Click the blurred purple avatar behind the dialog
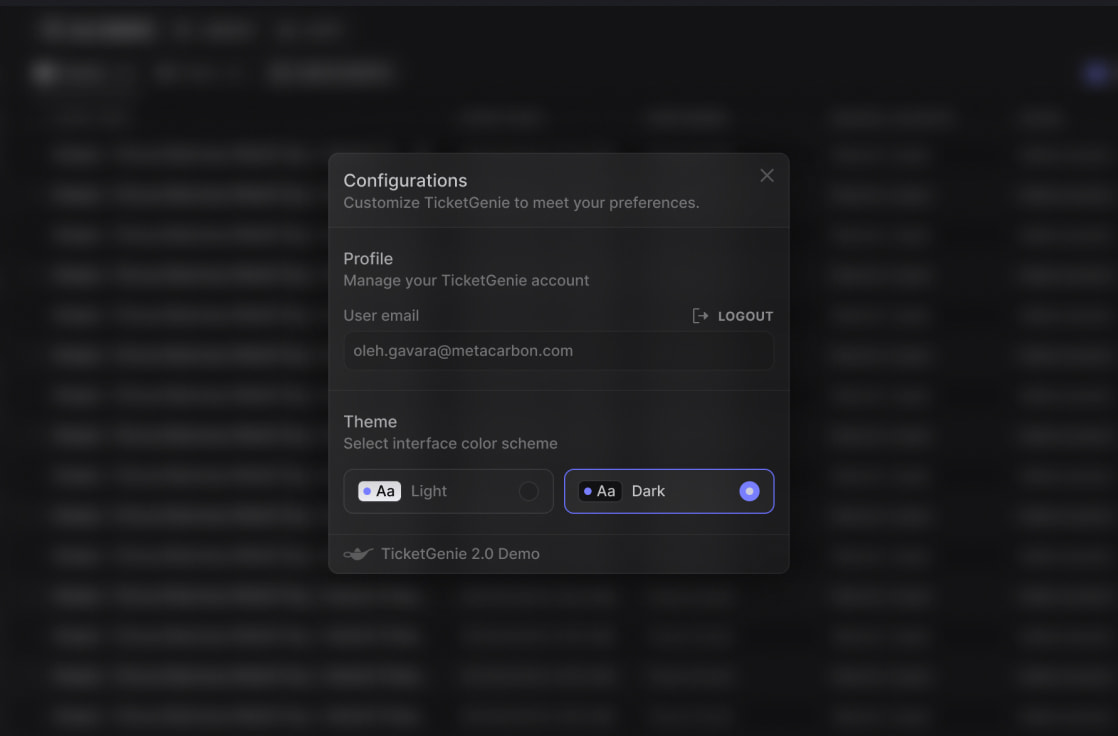This screenshot has width=1118, height=736. click(x=1097, y=73)
